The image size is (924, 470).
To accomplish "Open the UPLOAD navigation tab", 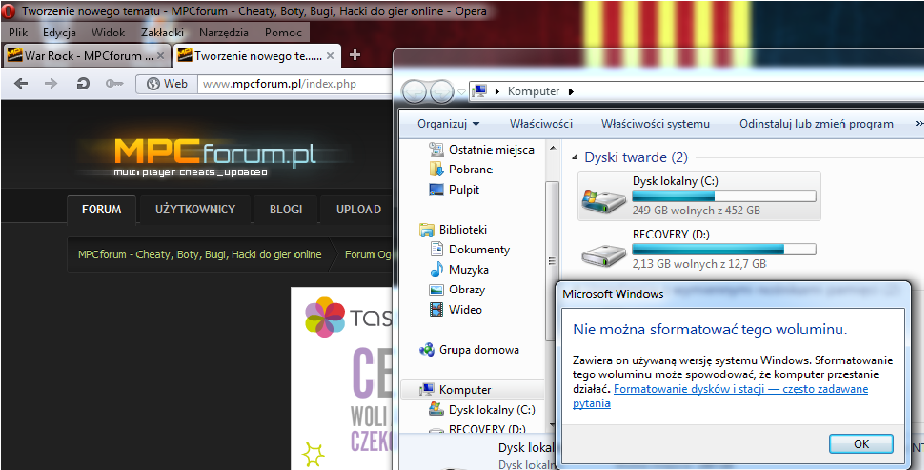I will coord(358,209).
